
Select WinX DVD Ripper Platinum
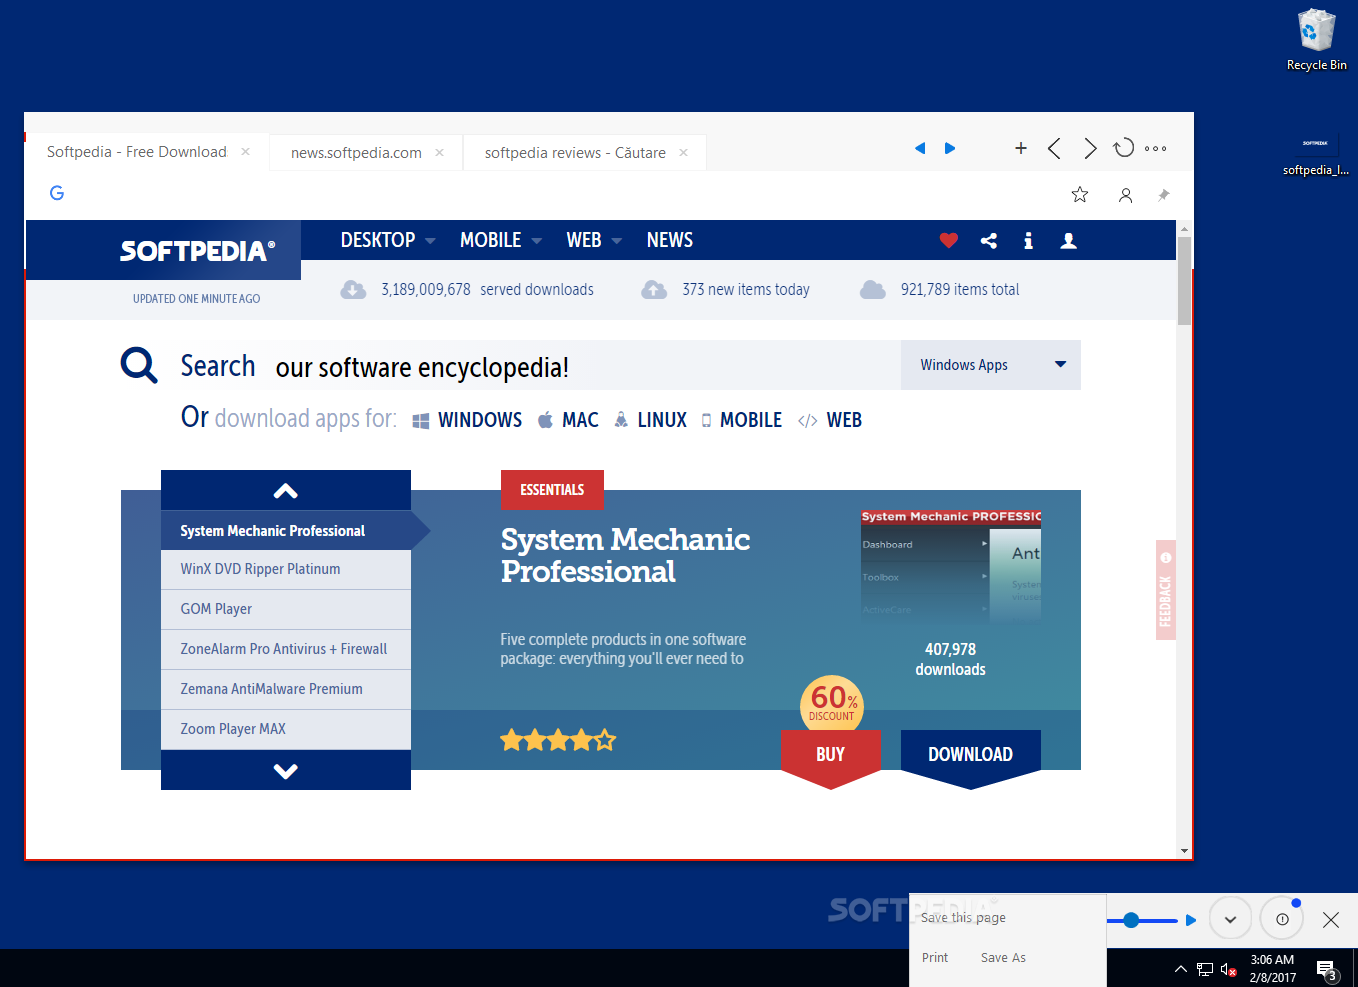click(286, 570)
